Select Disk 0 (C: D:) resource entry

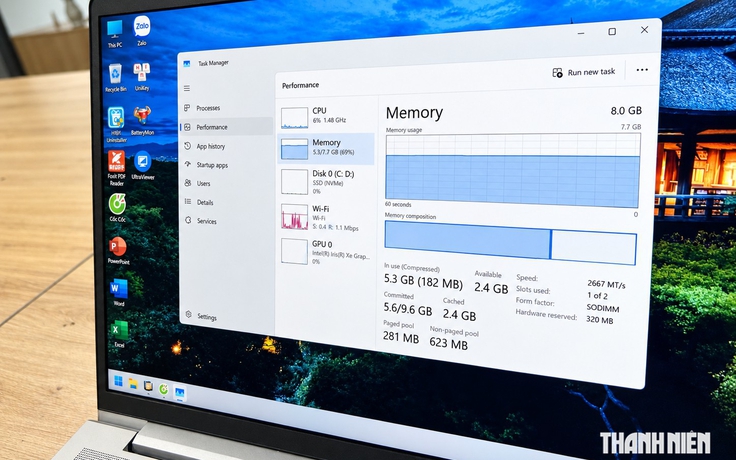point(326,182)
